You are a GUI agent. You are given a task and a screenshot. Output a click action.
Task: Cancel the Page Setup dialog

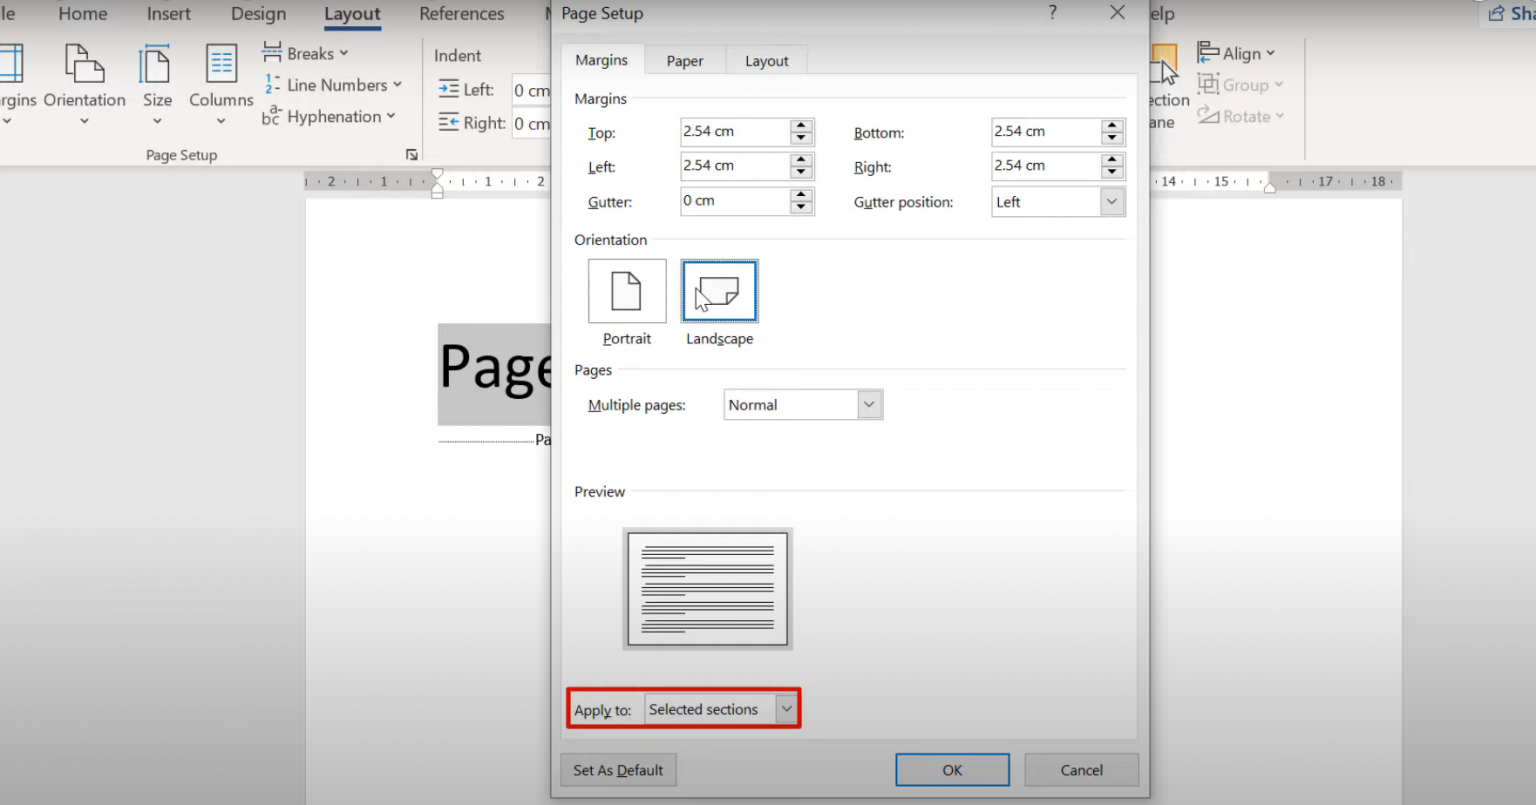point(1081,770)
